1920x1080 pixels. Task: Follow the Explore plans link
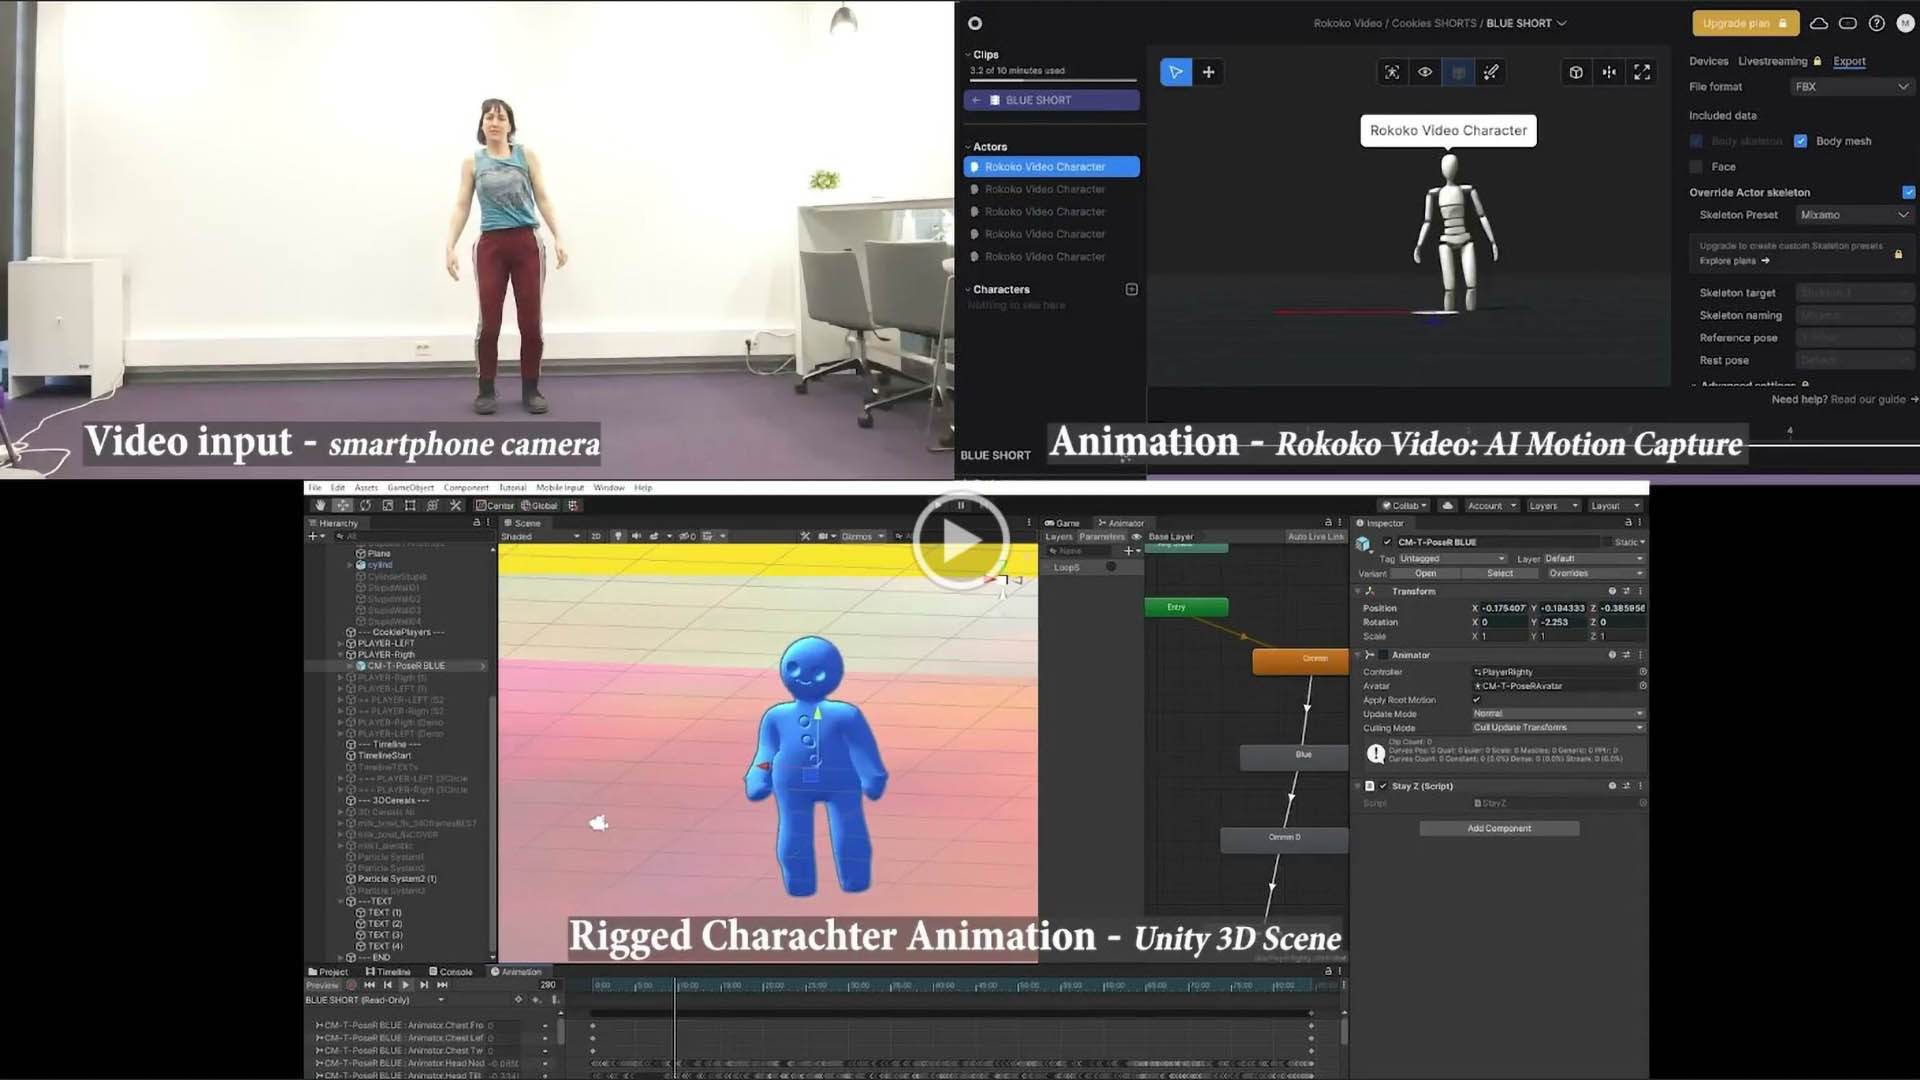[1734, 261]
